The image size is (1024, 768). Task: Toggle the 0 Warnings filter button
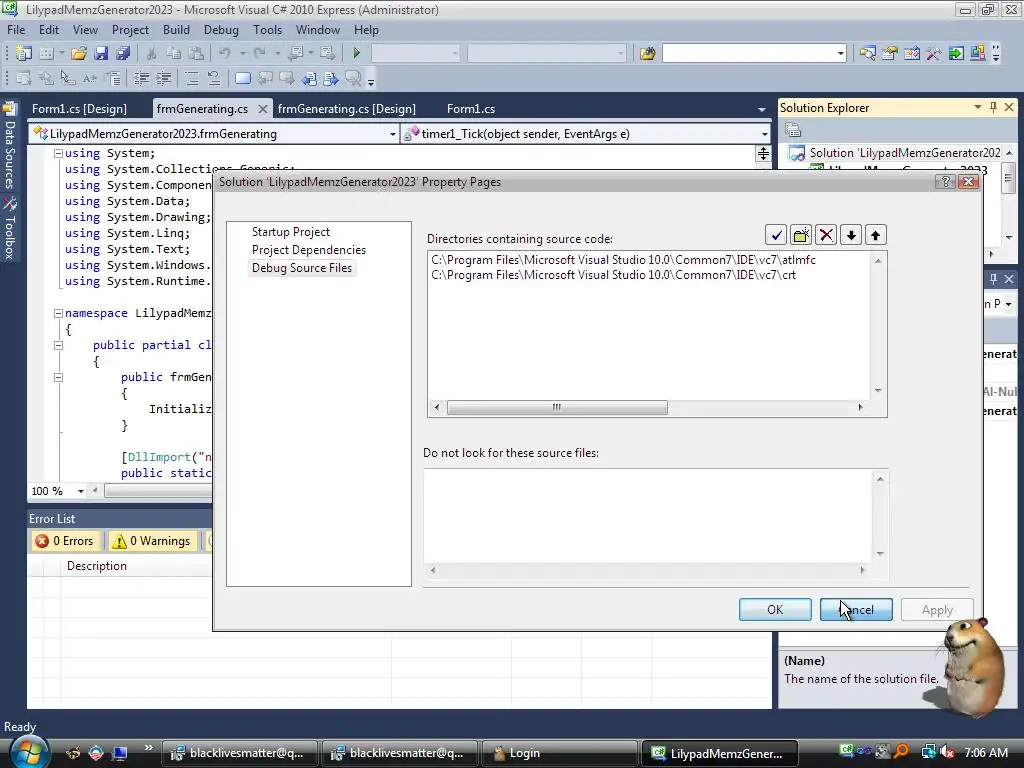152,541
